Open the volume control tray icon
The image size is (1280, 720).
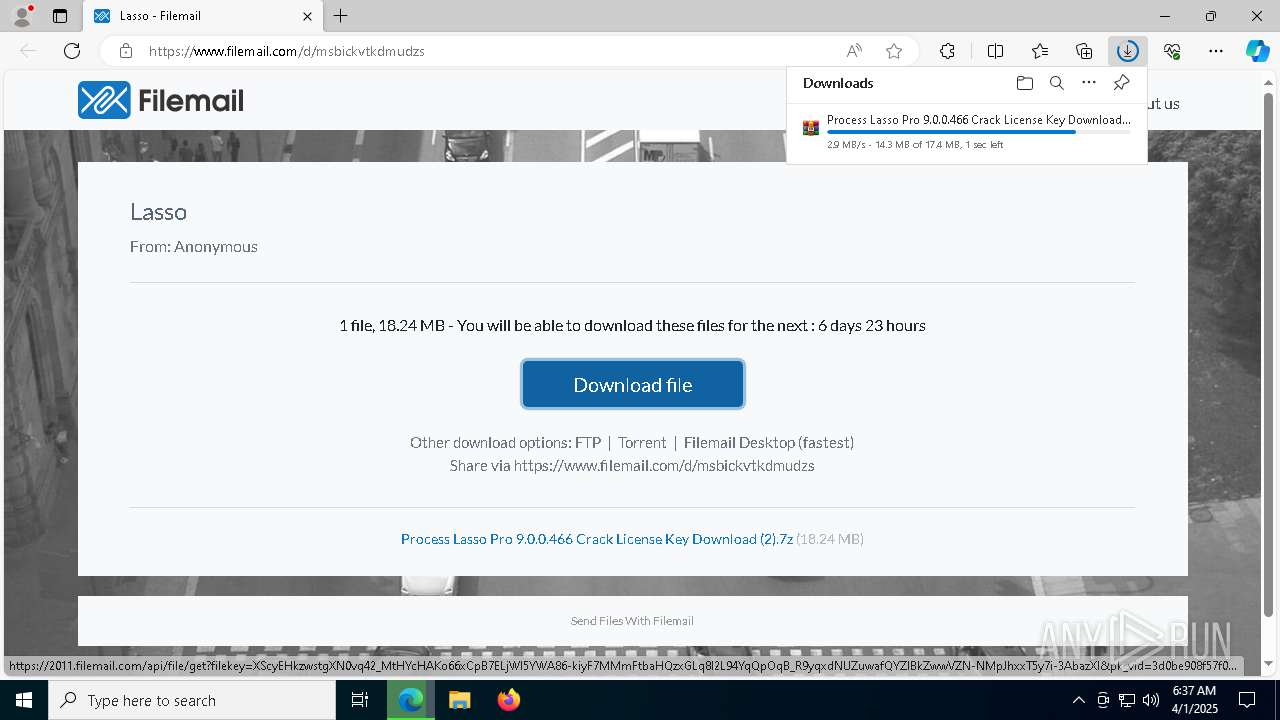point(1151,700)
